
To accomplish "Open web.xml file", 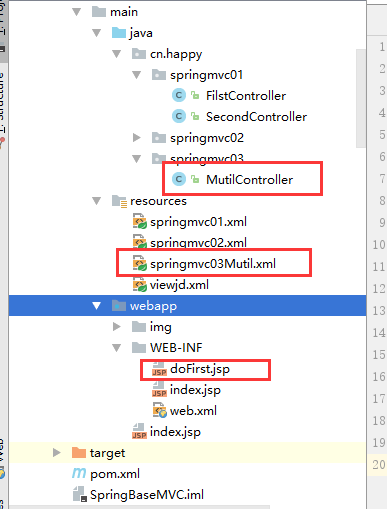I will click(193, 411).
